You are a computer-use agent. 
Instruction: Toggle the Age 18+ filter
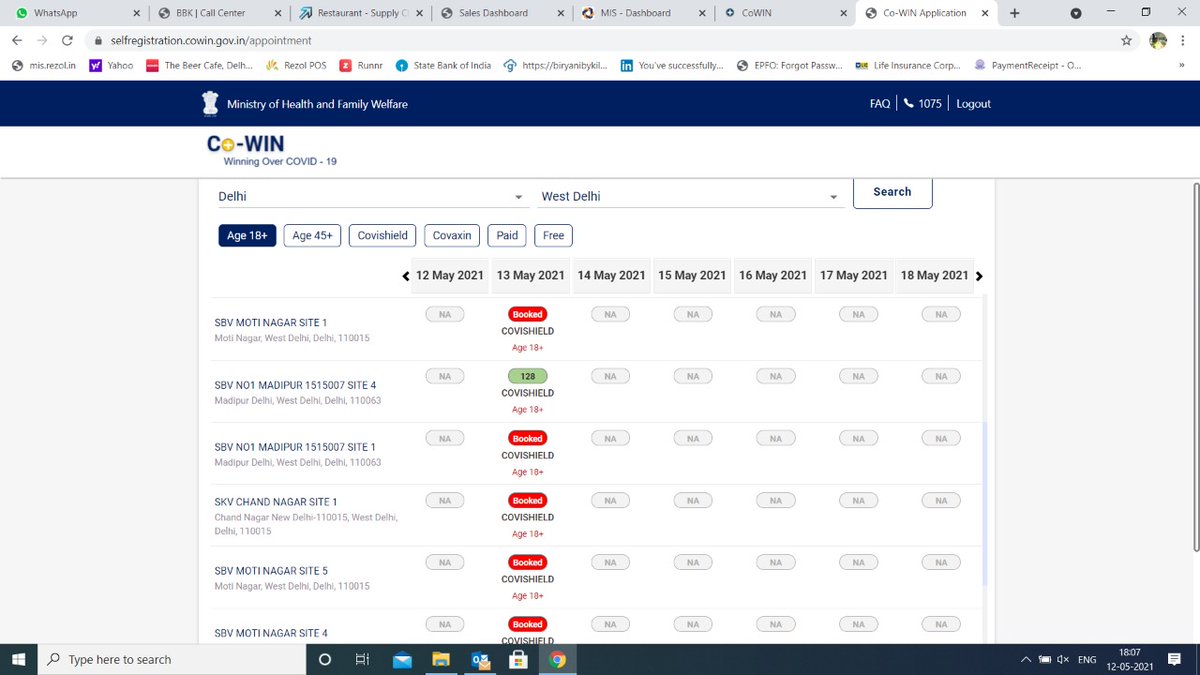pos(247,236)
